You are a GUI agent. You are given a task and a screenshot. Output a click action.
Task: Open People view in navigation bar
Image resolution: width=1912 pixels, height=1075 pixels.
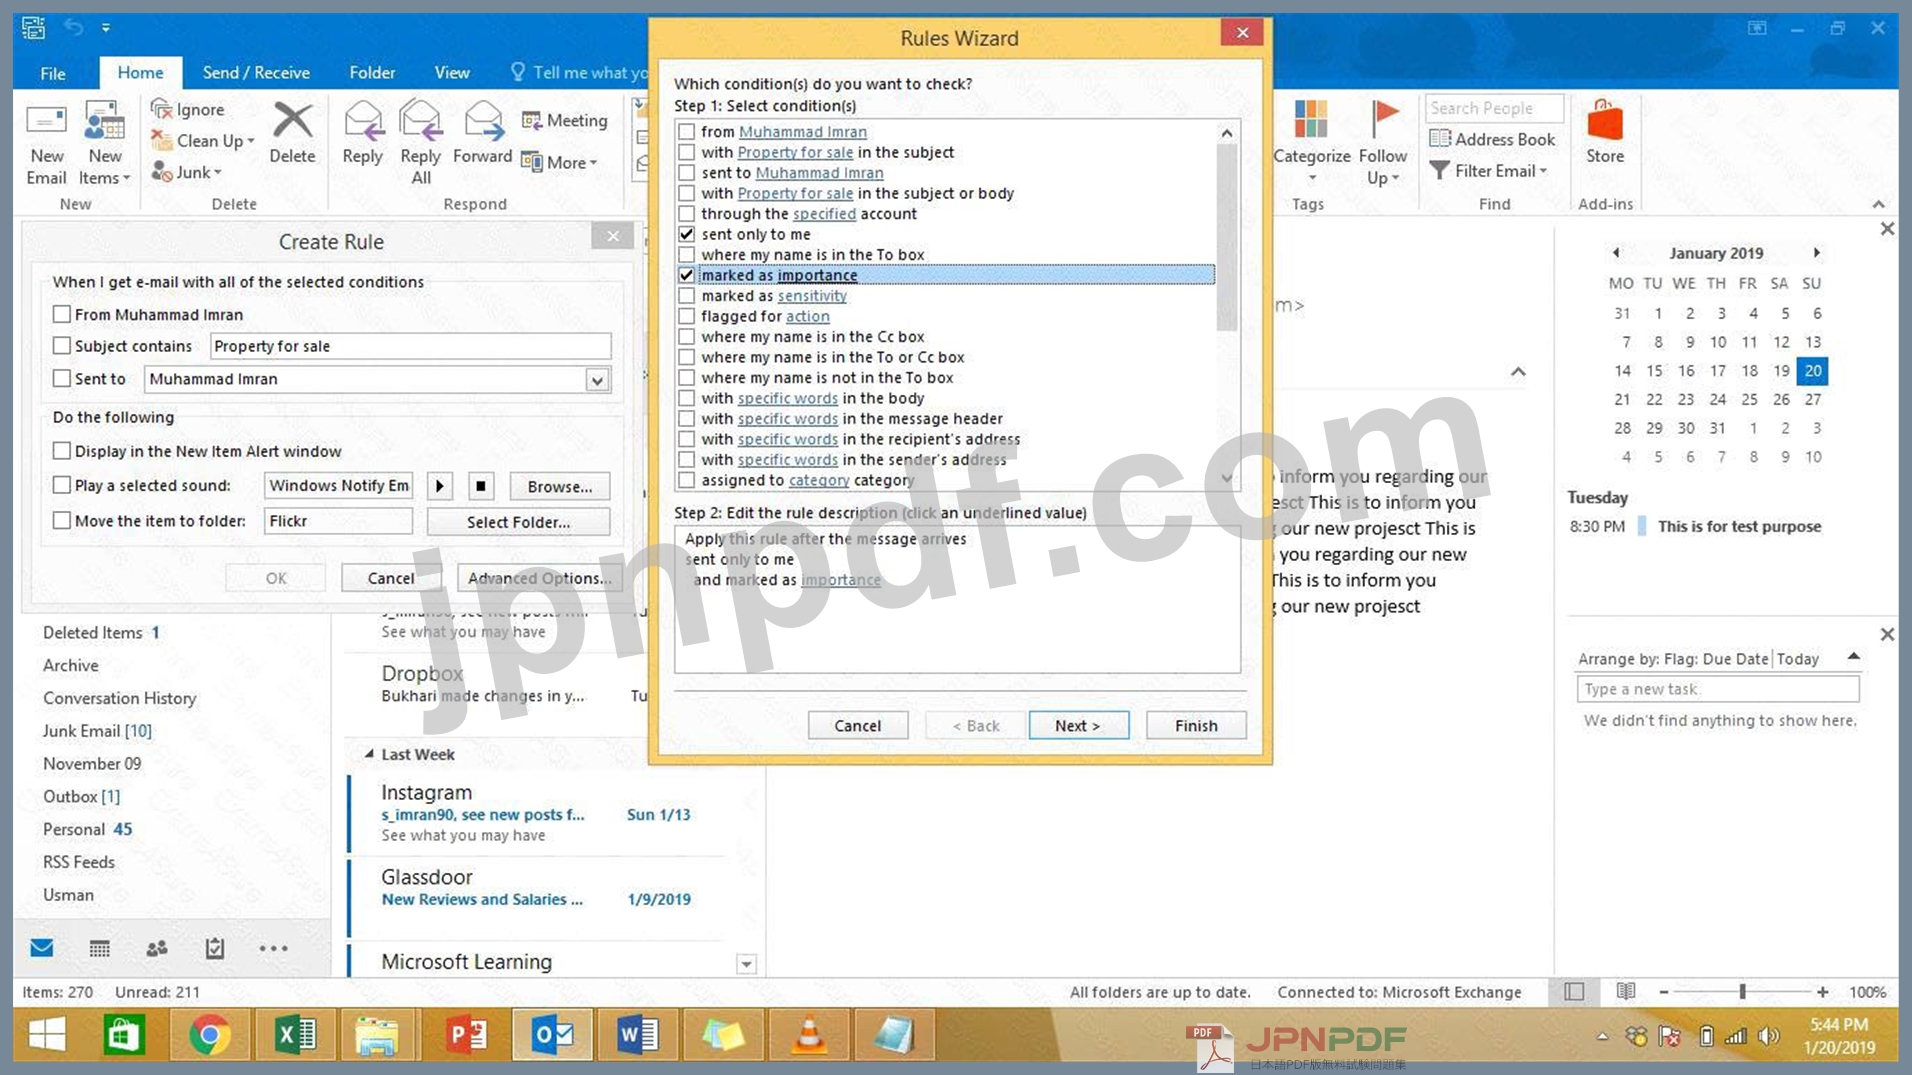coord(157,948)
